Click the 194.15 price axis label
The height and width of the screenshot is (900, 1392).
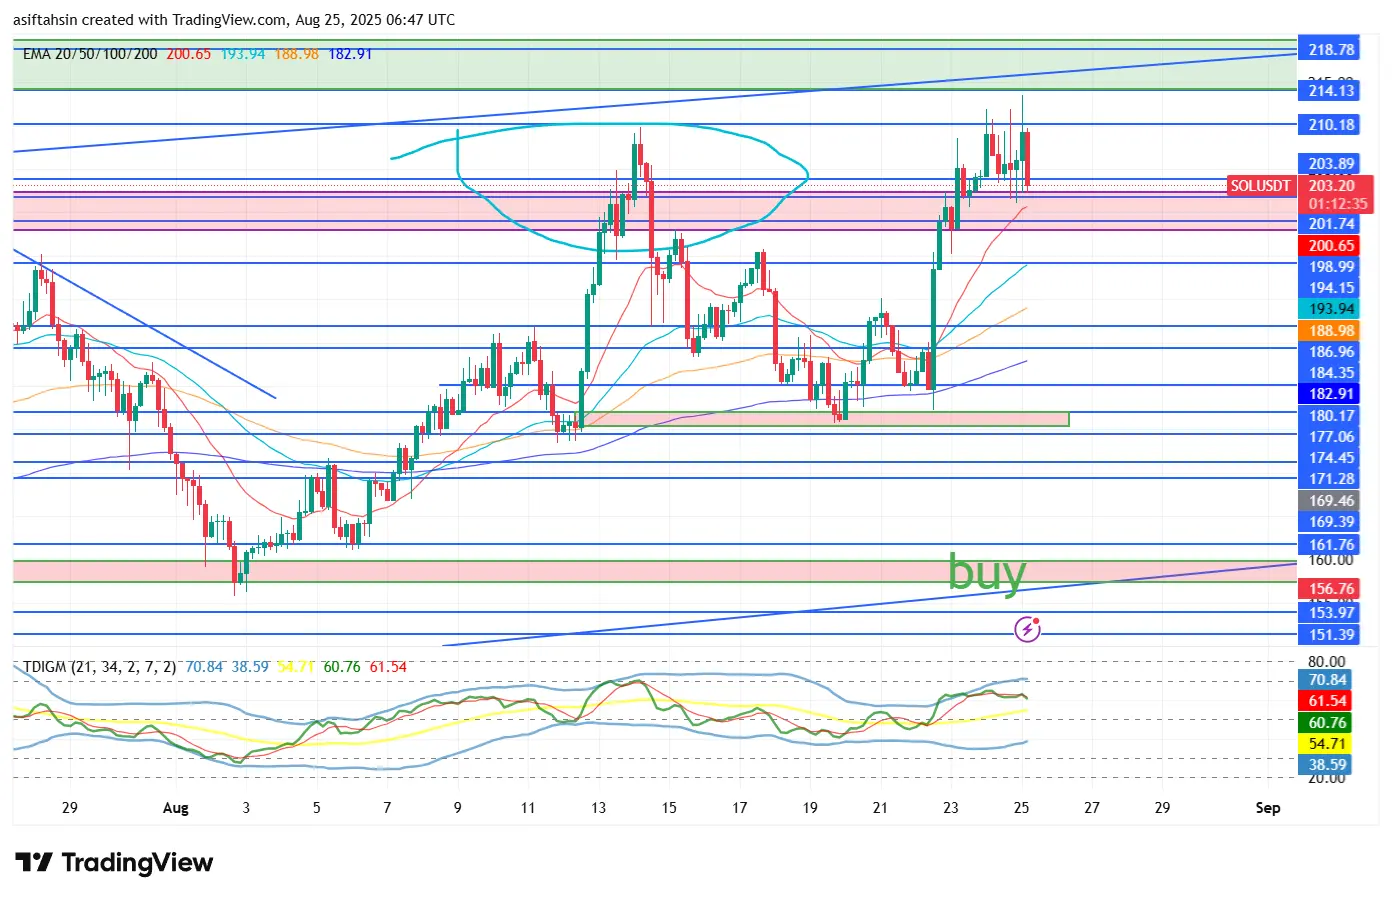point(1331,288)
